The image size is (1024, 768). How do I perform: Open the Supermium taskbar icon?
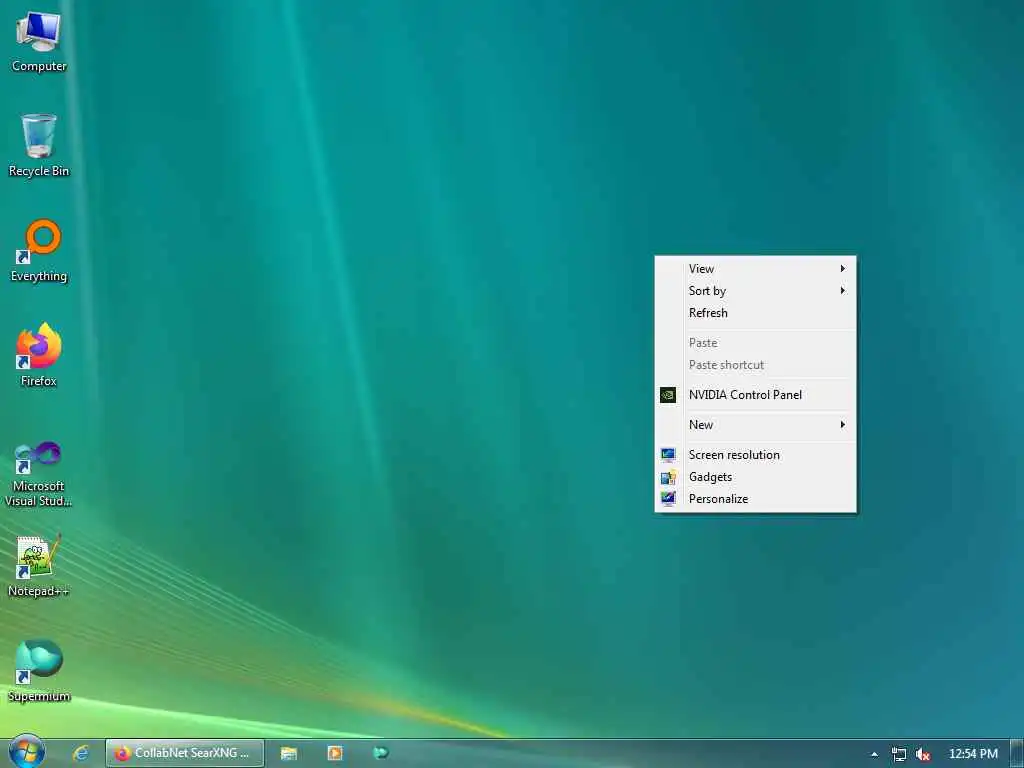tap(381, 753)
